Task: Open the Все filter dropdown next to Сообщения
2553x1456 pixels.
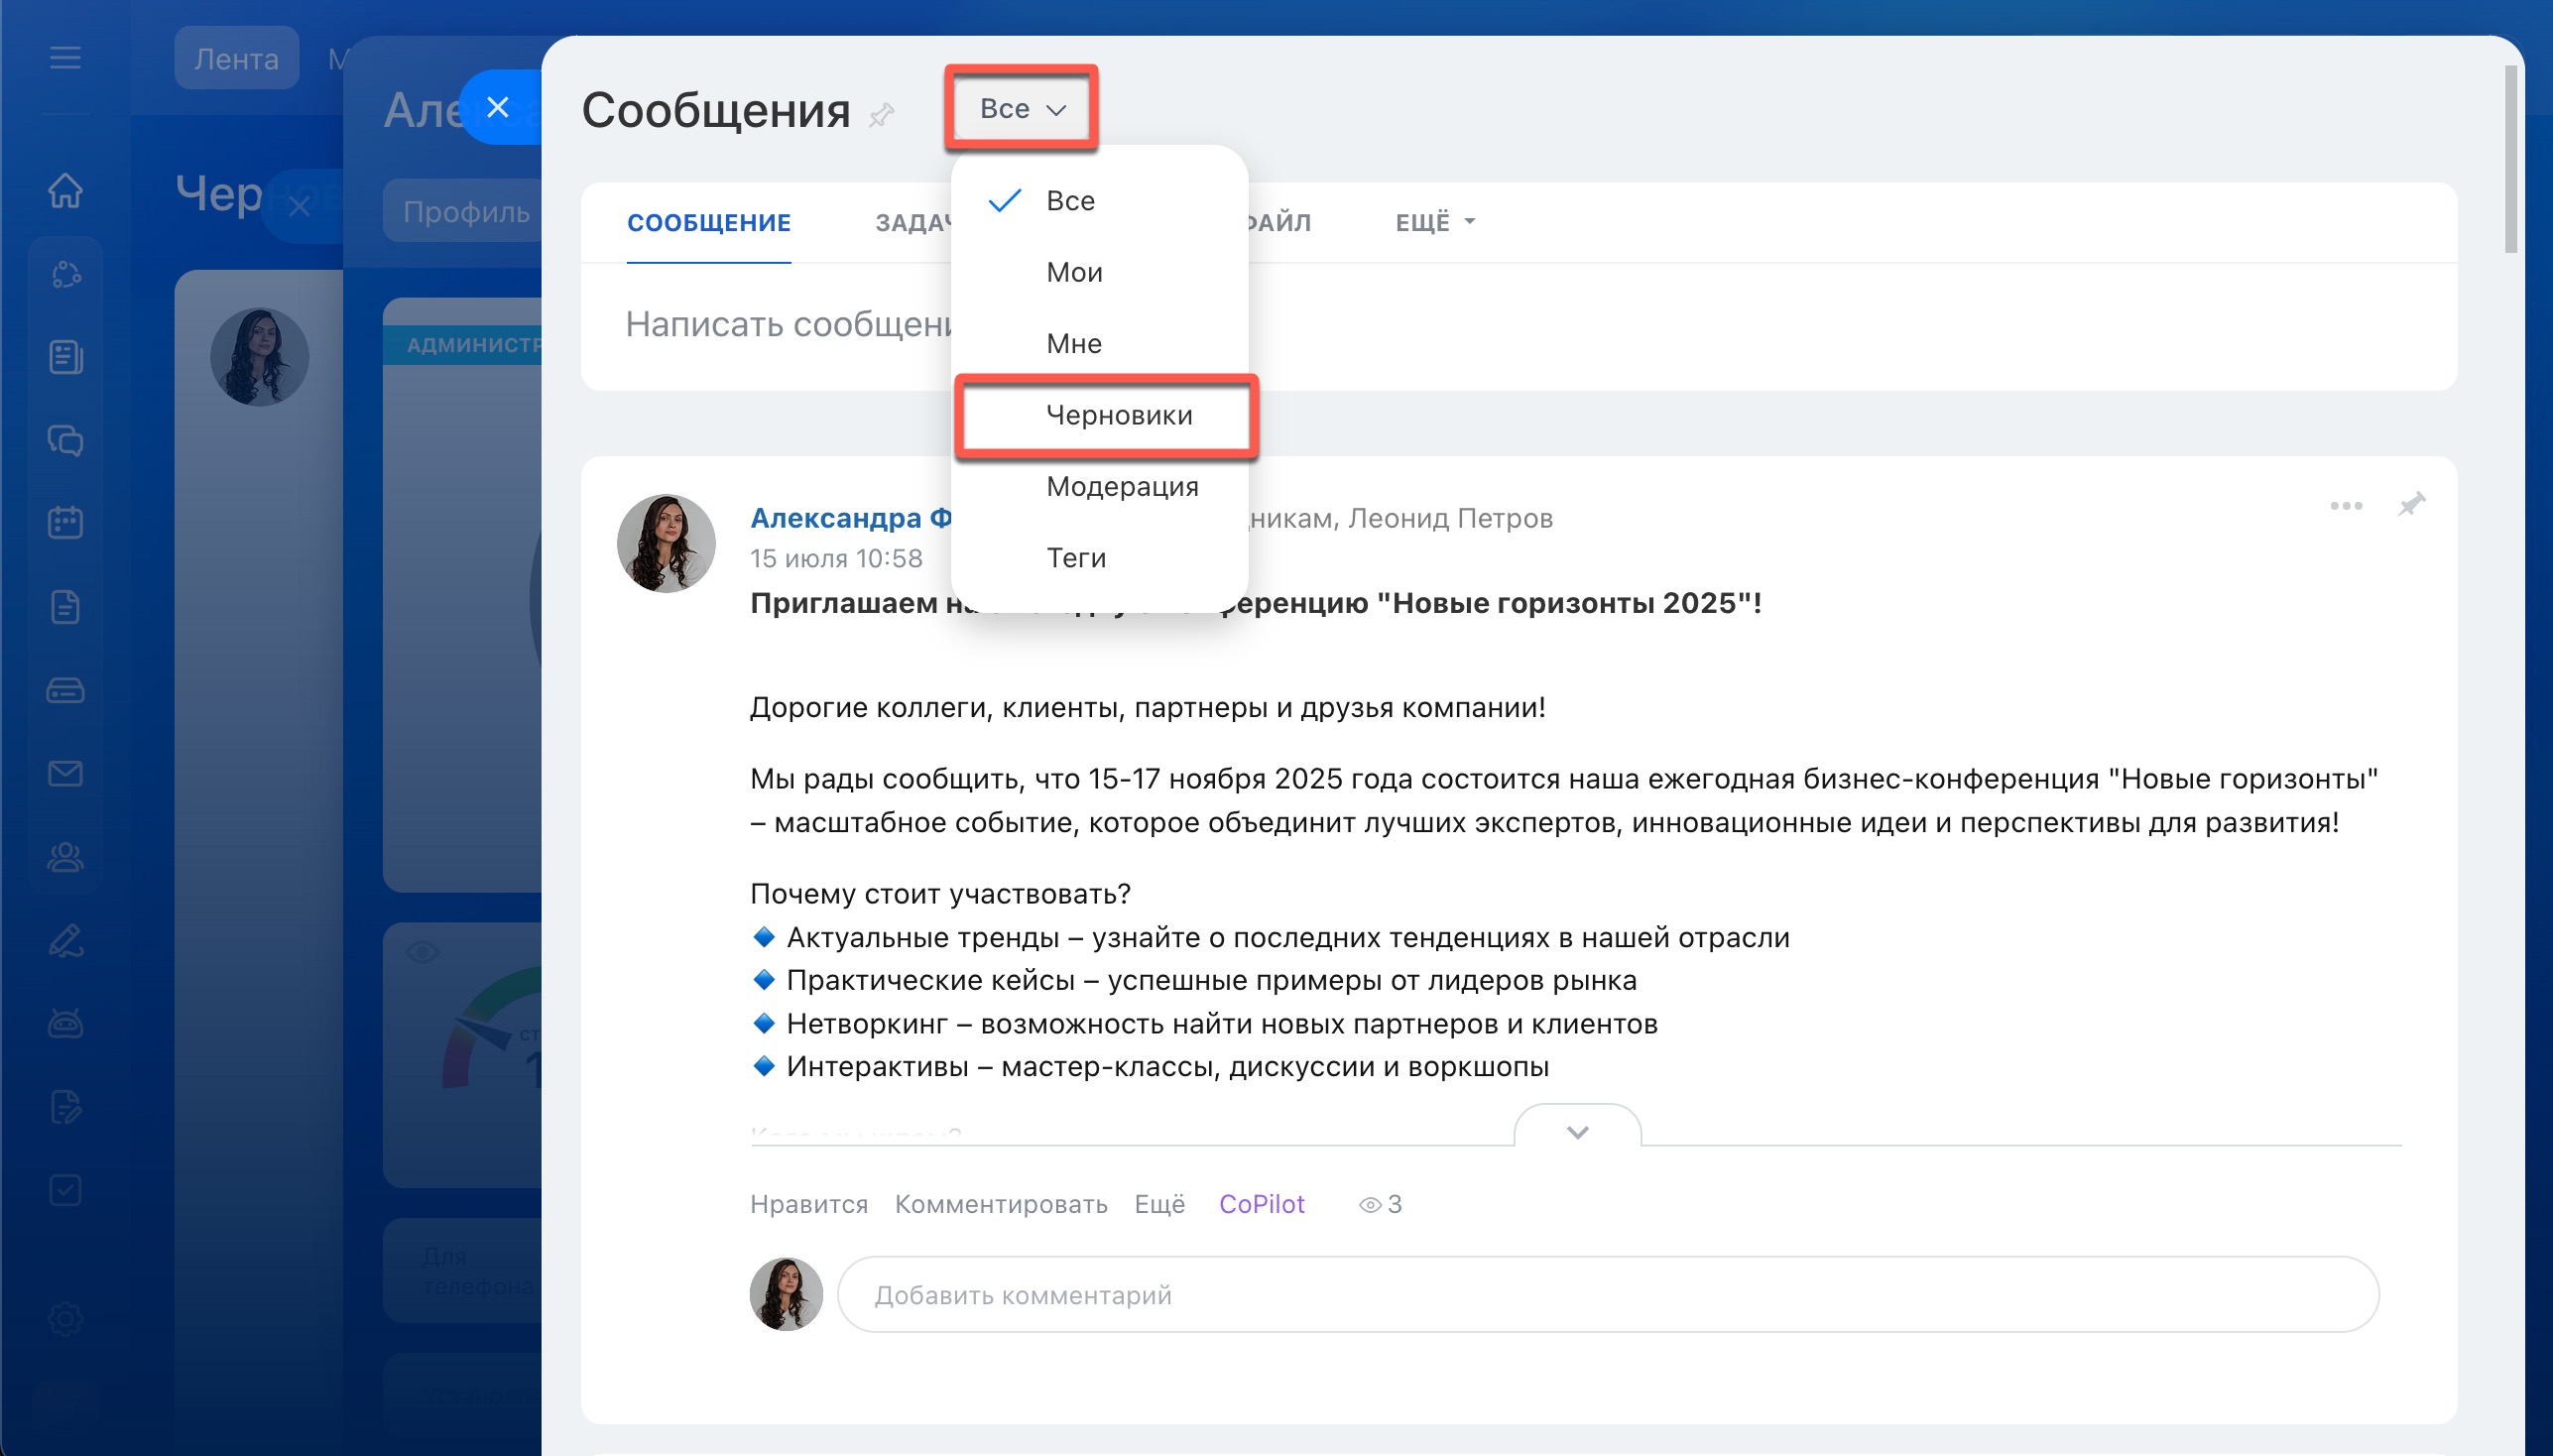Action: tap(1022, 108)
